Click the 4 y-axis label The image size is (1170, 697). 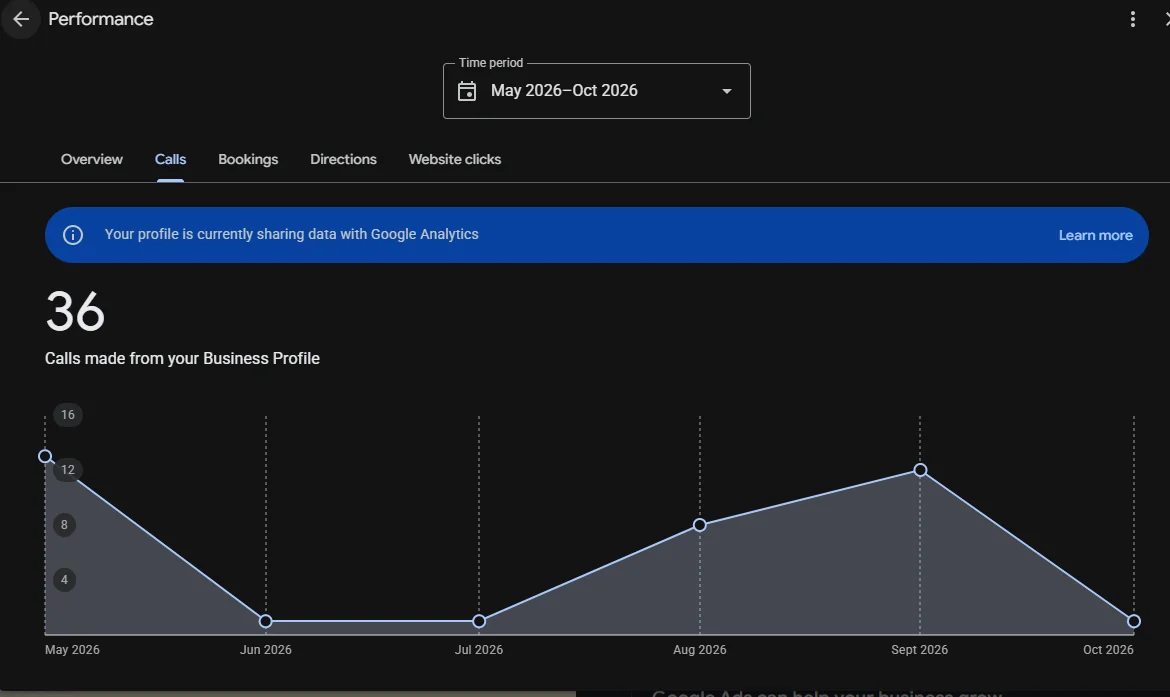point(64,580)
